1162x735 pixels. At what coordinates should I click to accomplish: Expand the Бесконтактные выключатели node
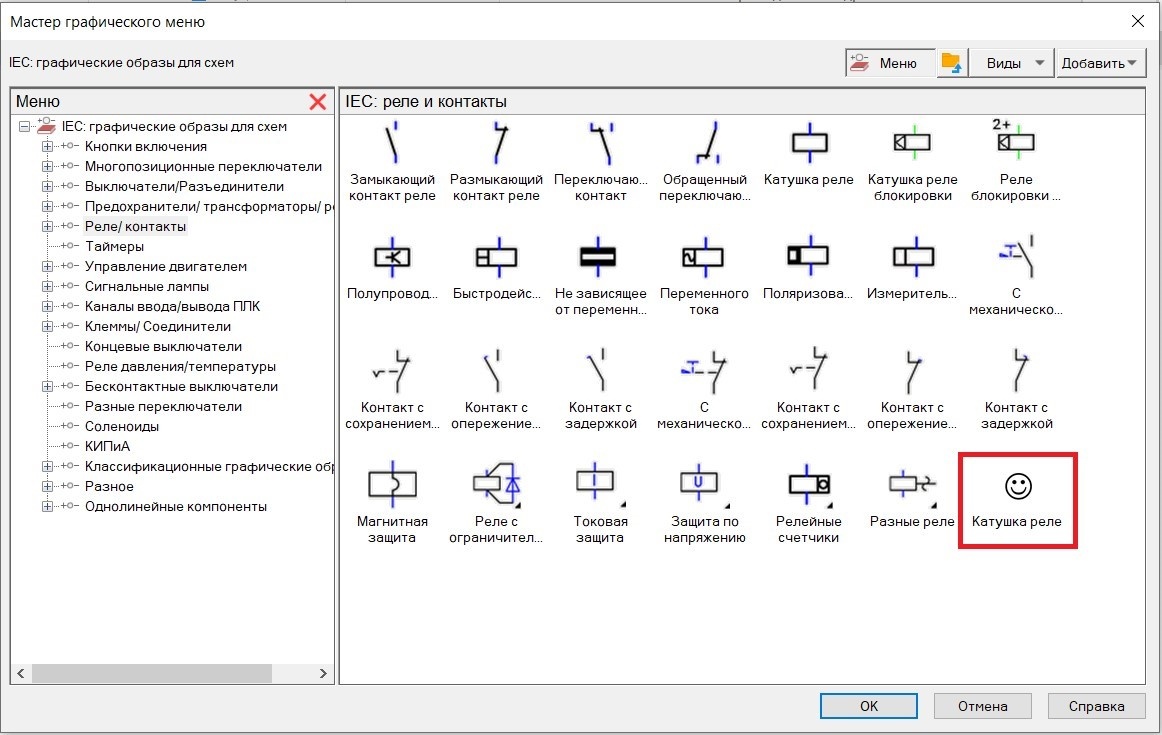[47, 387]
